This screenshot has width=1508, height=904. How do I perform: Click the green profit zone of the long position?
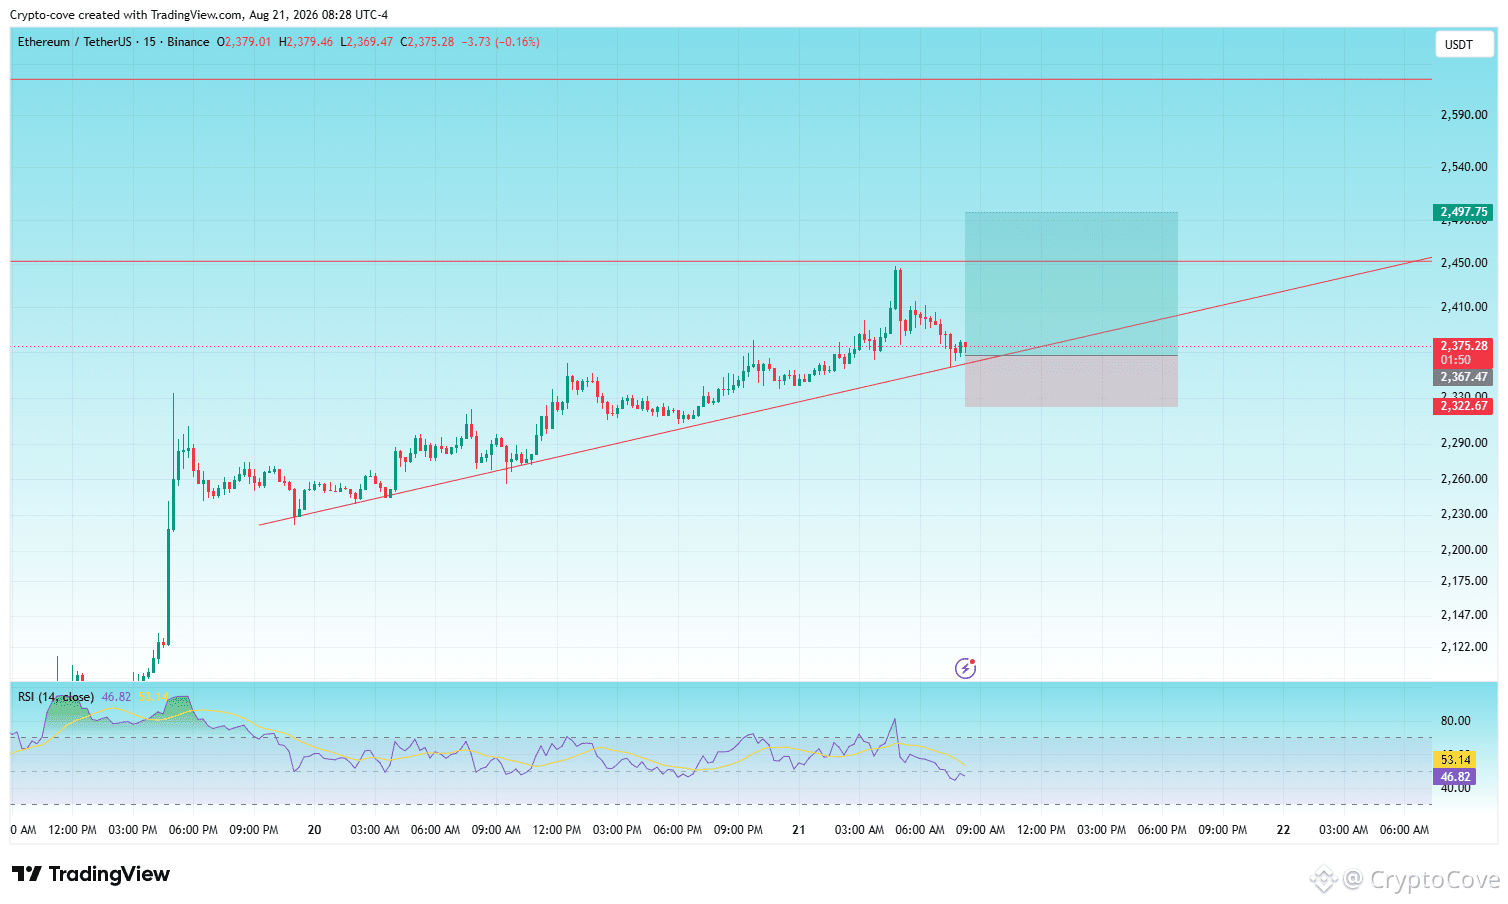click(1071, 283)
